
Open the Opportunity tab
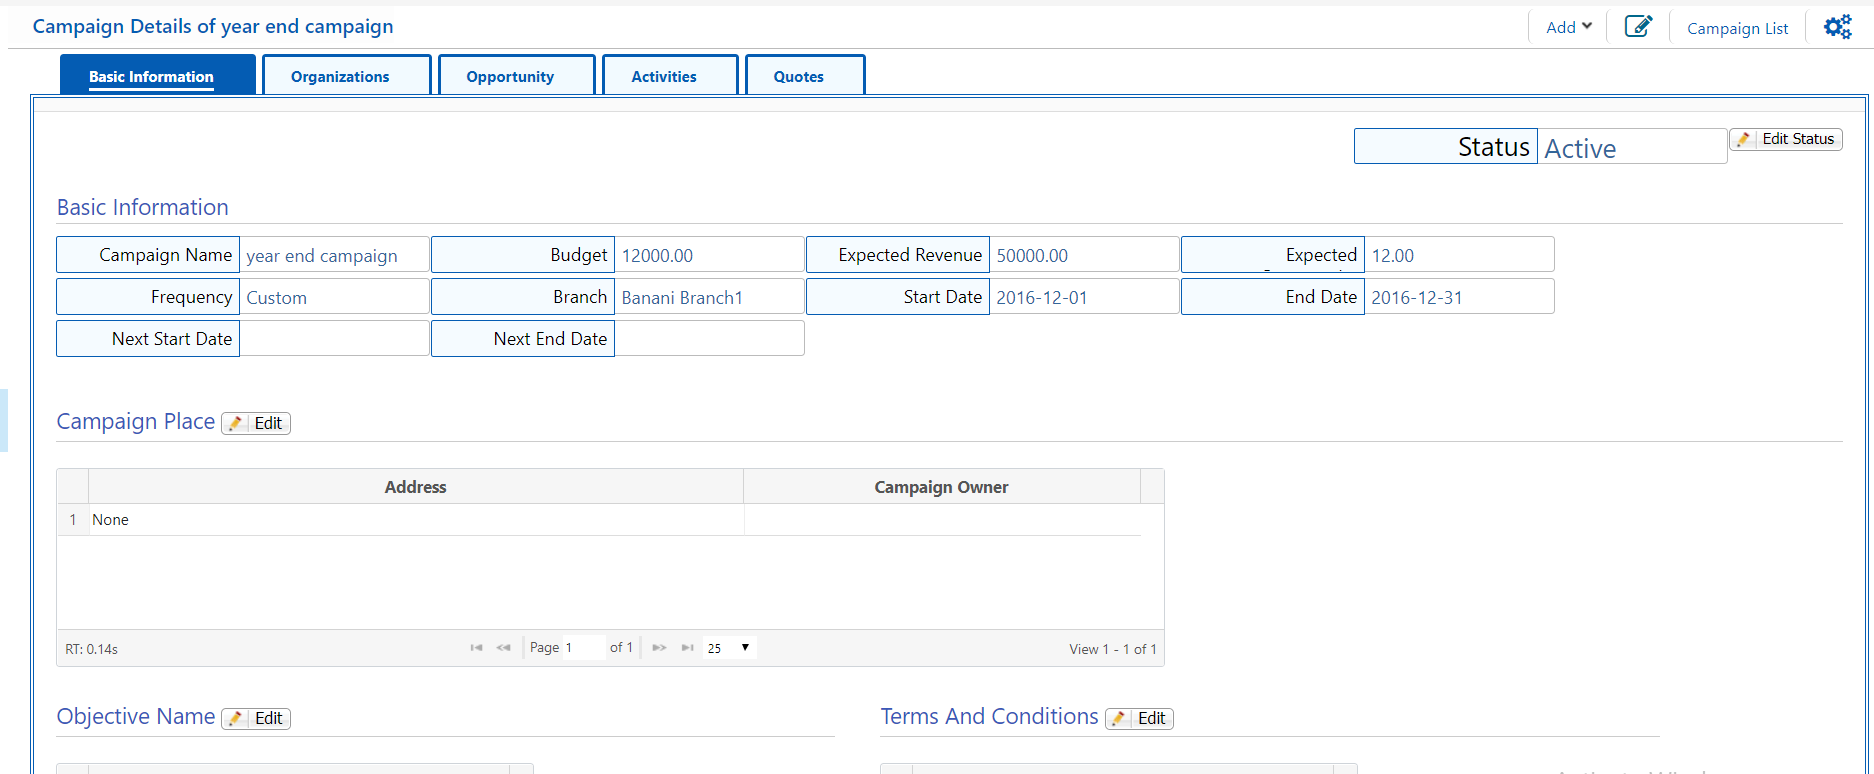point(516,75)
